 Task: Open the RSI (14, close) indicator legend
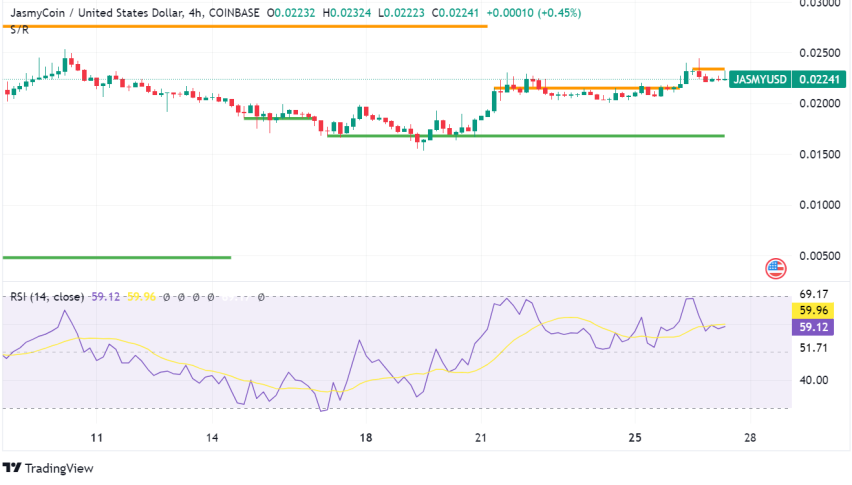pos(46,297)
